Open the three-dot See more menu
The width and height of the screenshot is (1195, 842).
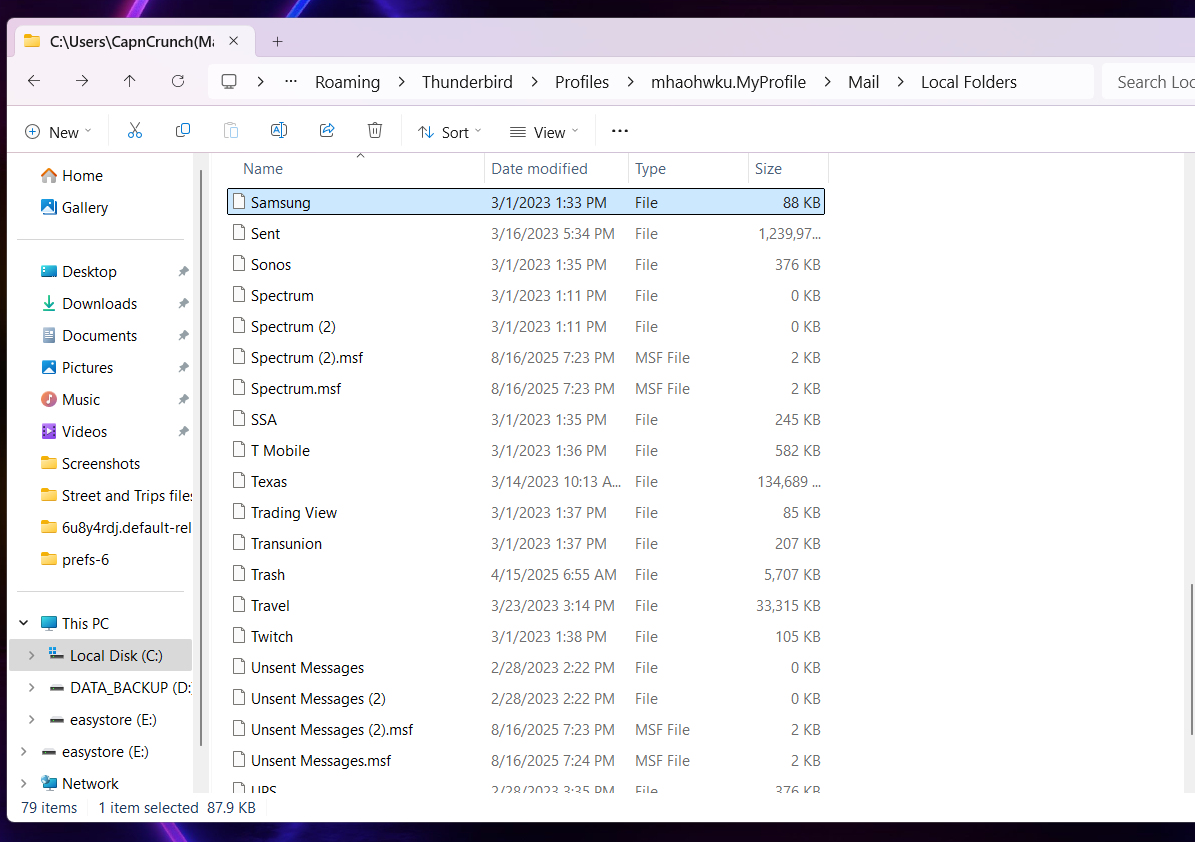(620, 131)
